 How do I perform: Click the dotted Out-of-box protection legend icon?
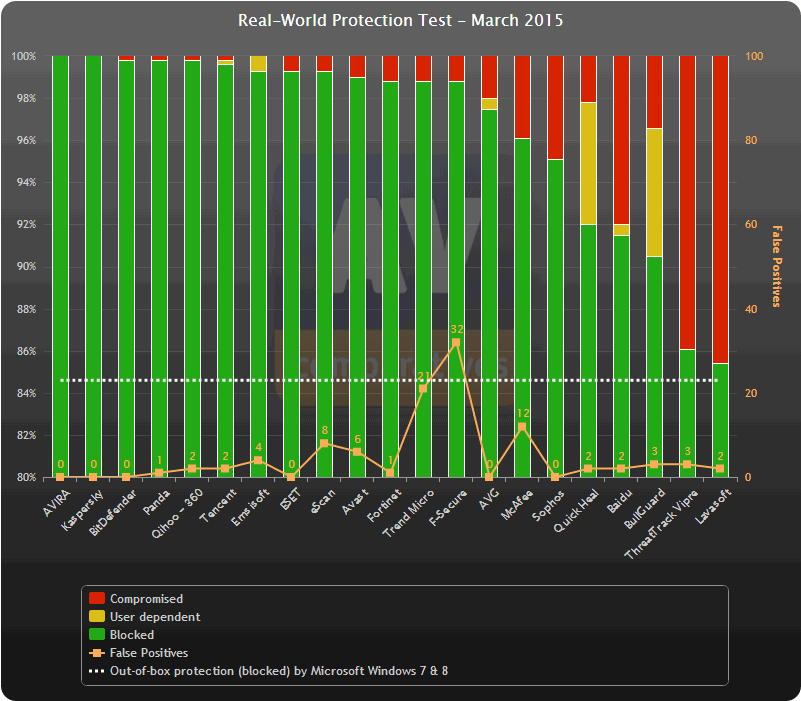coord(97,670)
